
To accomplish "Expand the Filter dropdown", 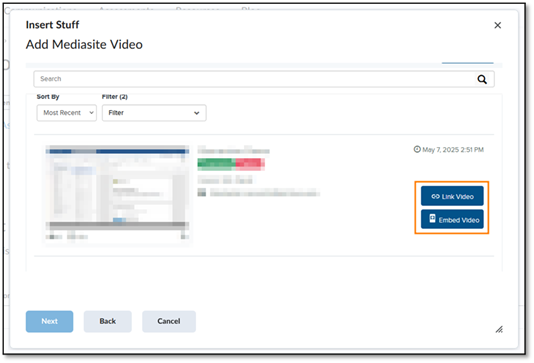I will [x=154, y=113].
